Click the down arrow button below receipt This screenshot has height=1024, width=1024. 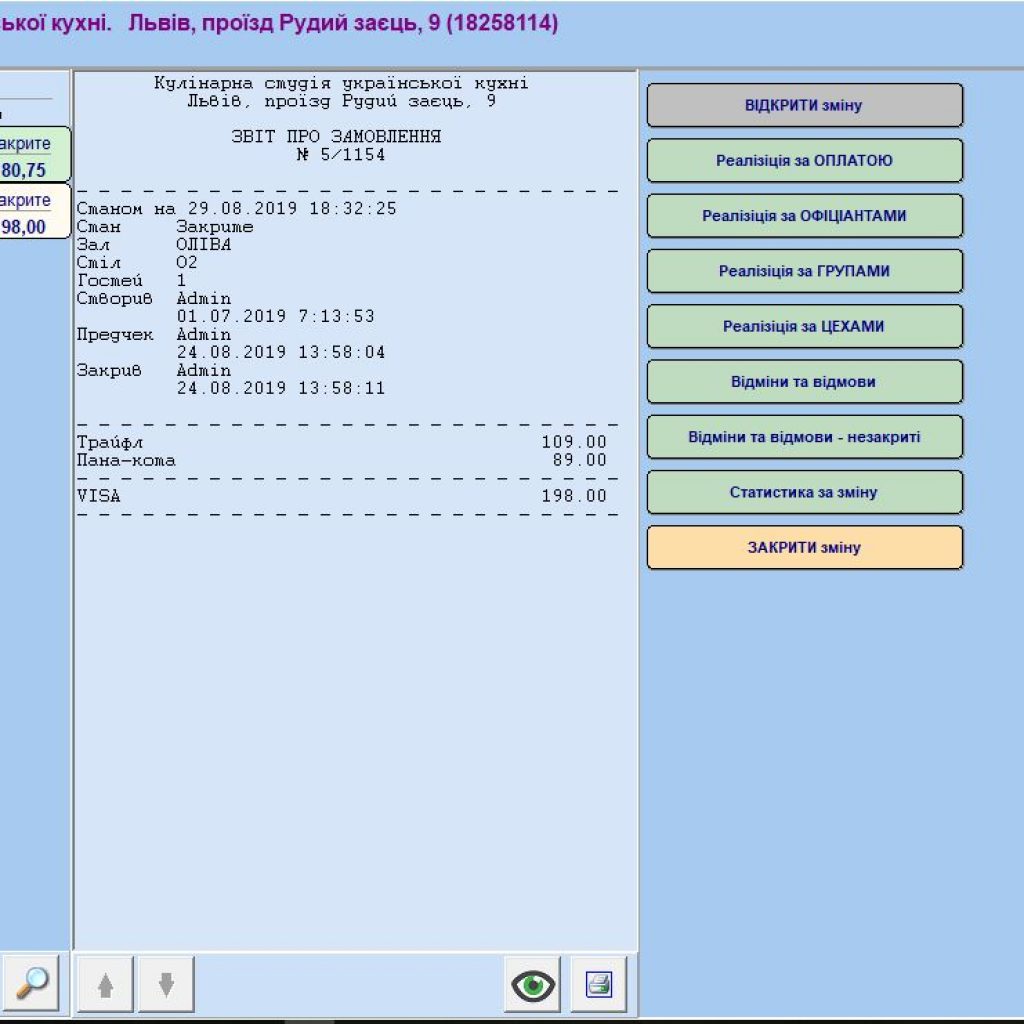[x=167, y=984]
